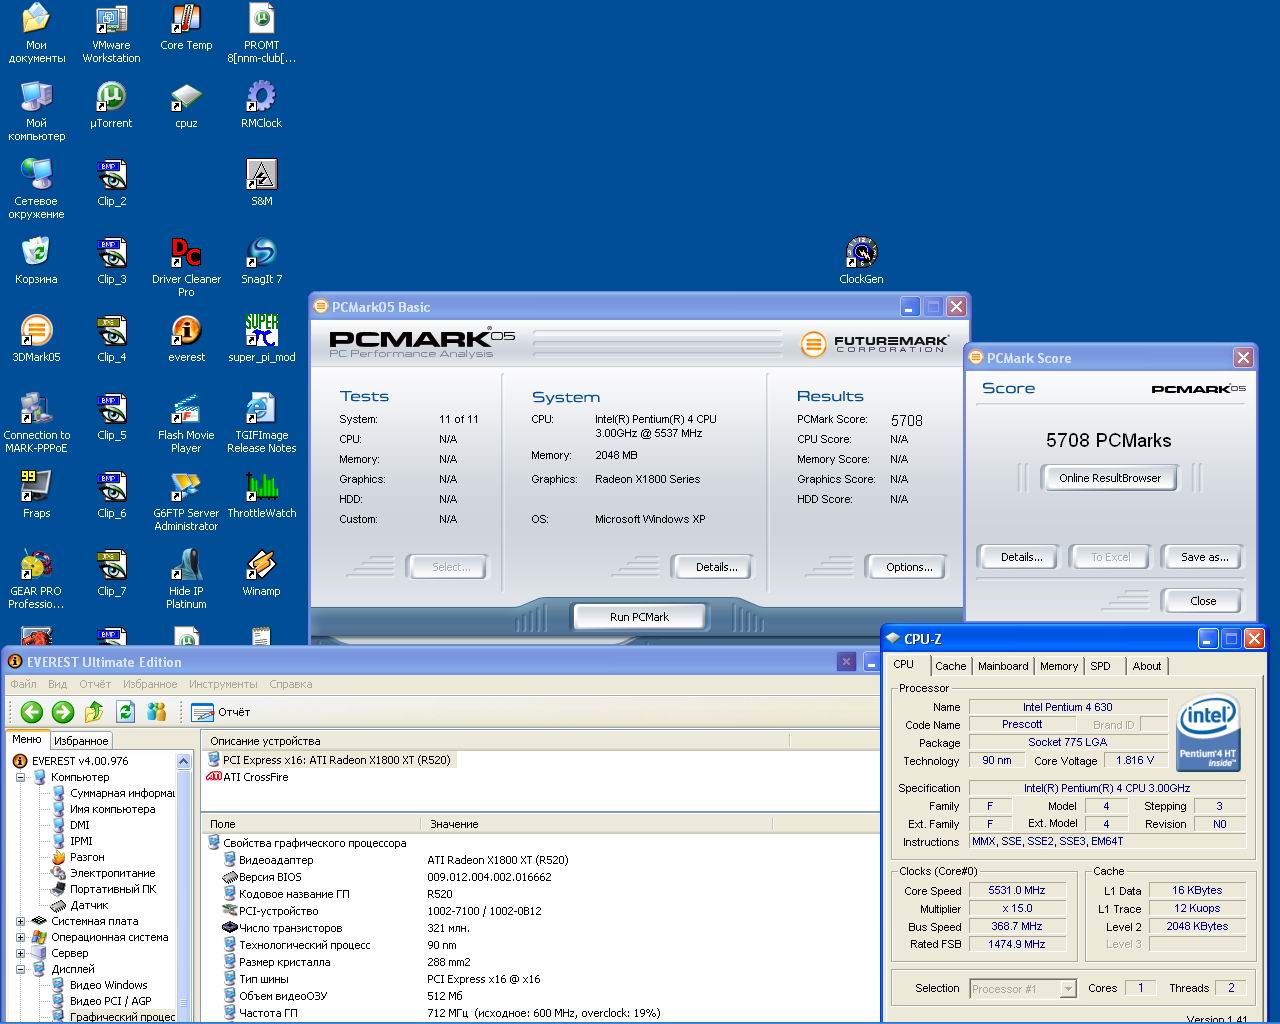
Task: Click EVEREST up-level toolbar icon
Action: tap(94, 712)
